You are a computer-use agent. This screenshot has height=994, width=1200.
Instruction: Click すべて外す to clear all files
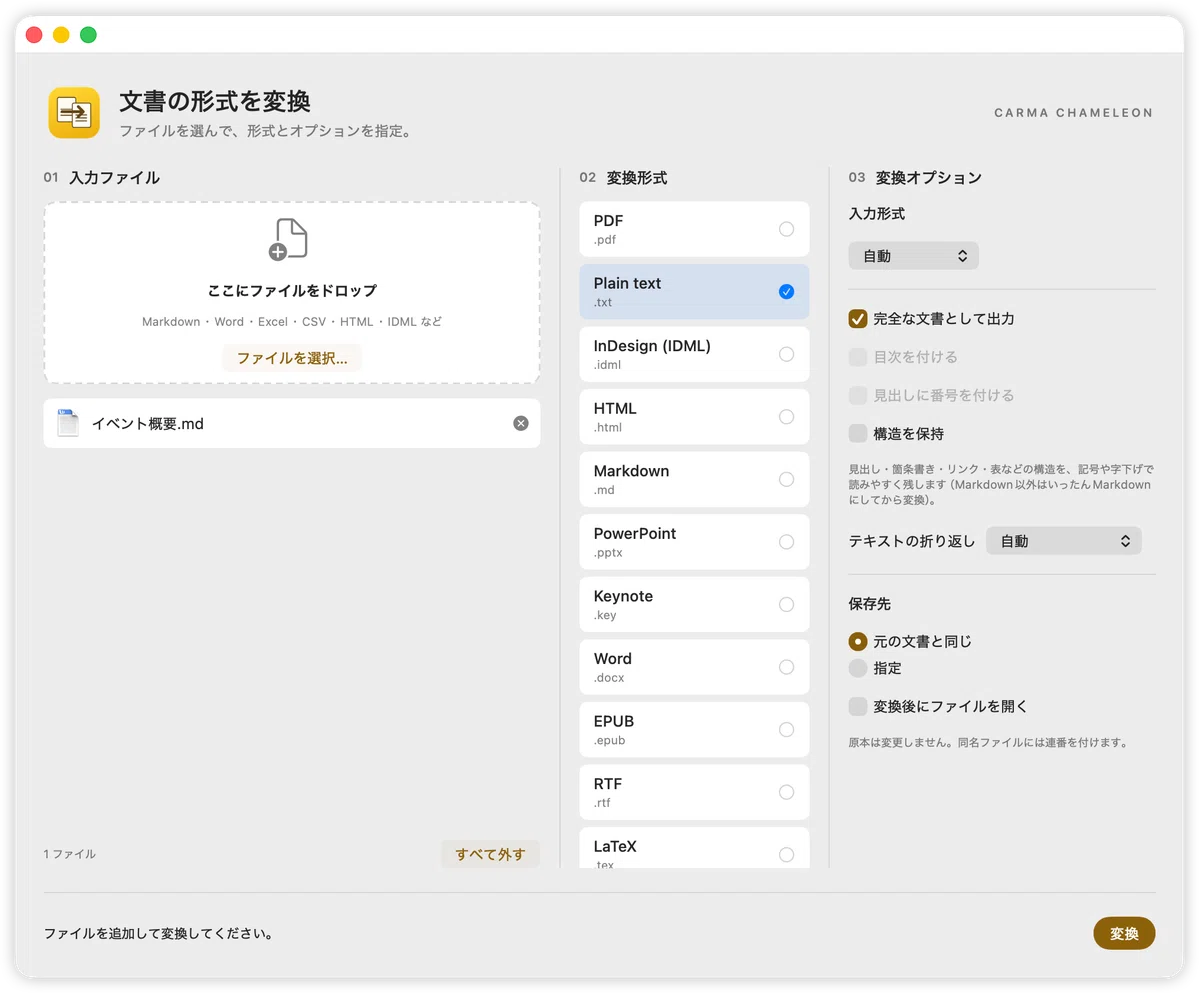(490, 854)
